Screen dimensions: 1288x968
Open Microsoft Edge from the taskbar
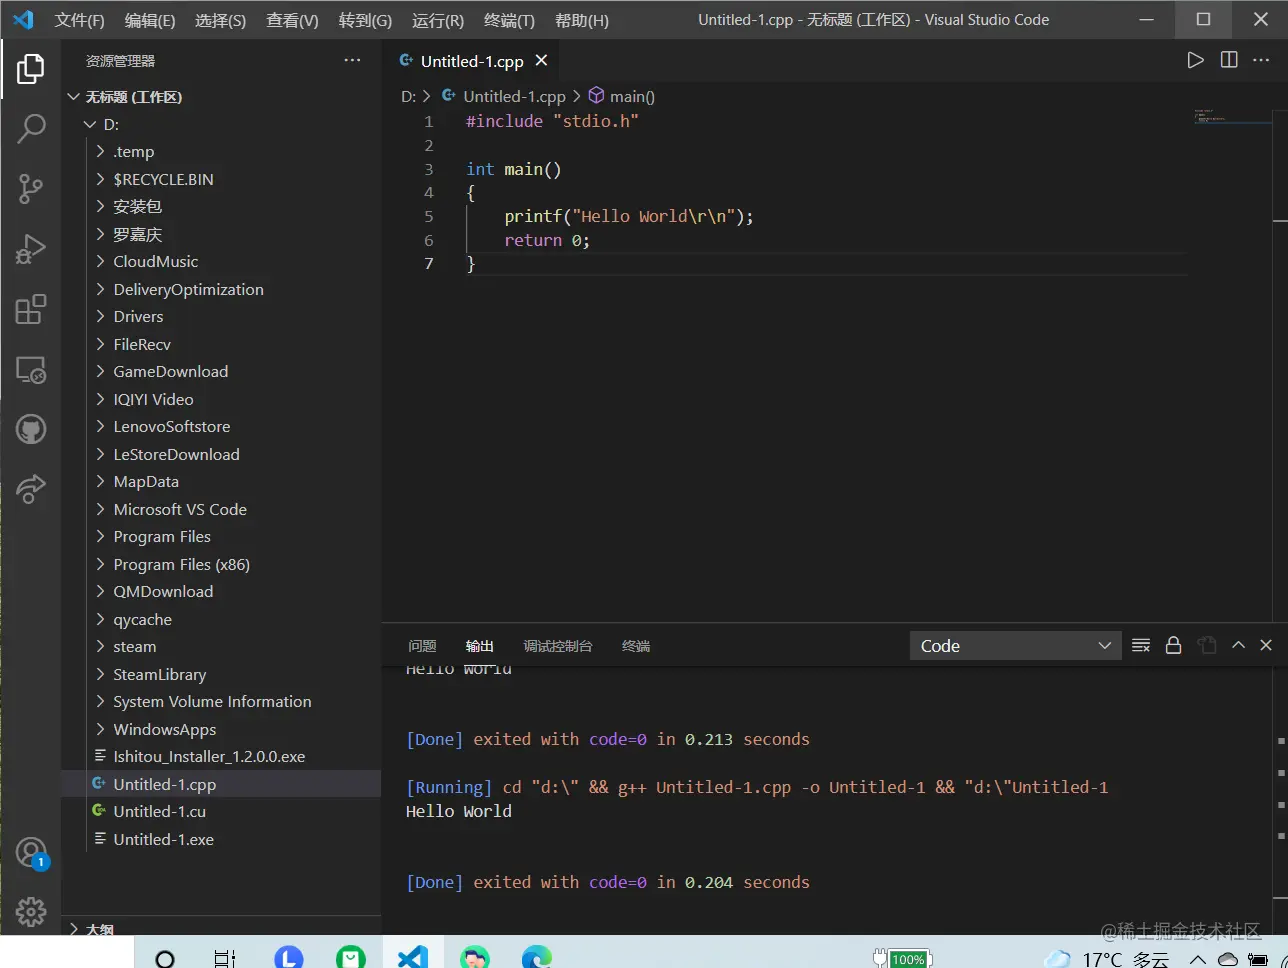pos(537,957)
